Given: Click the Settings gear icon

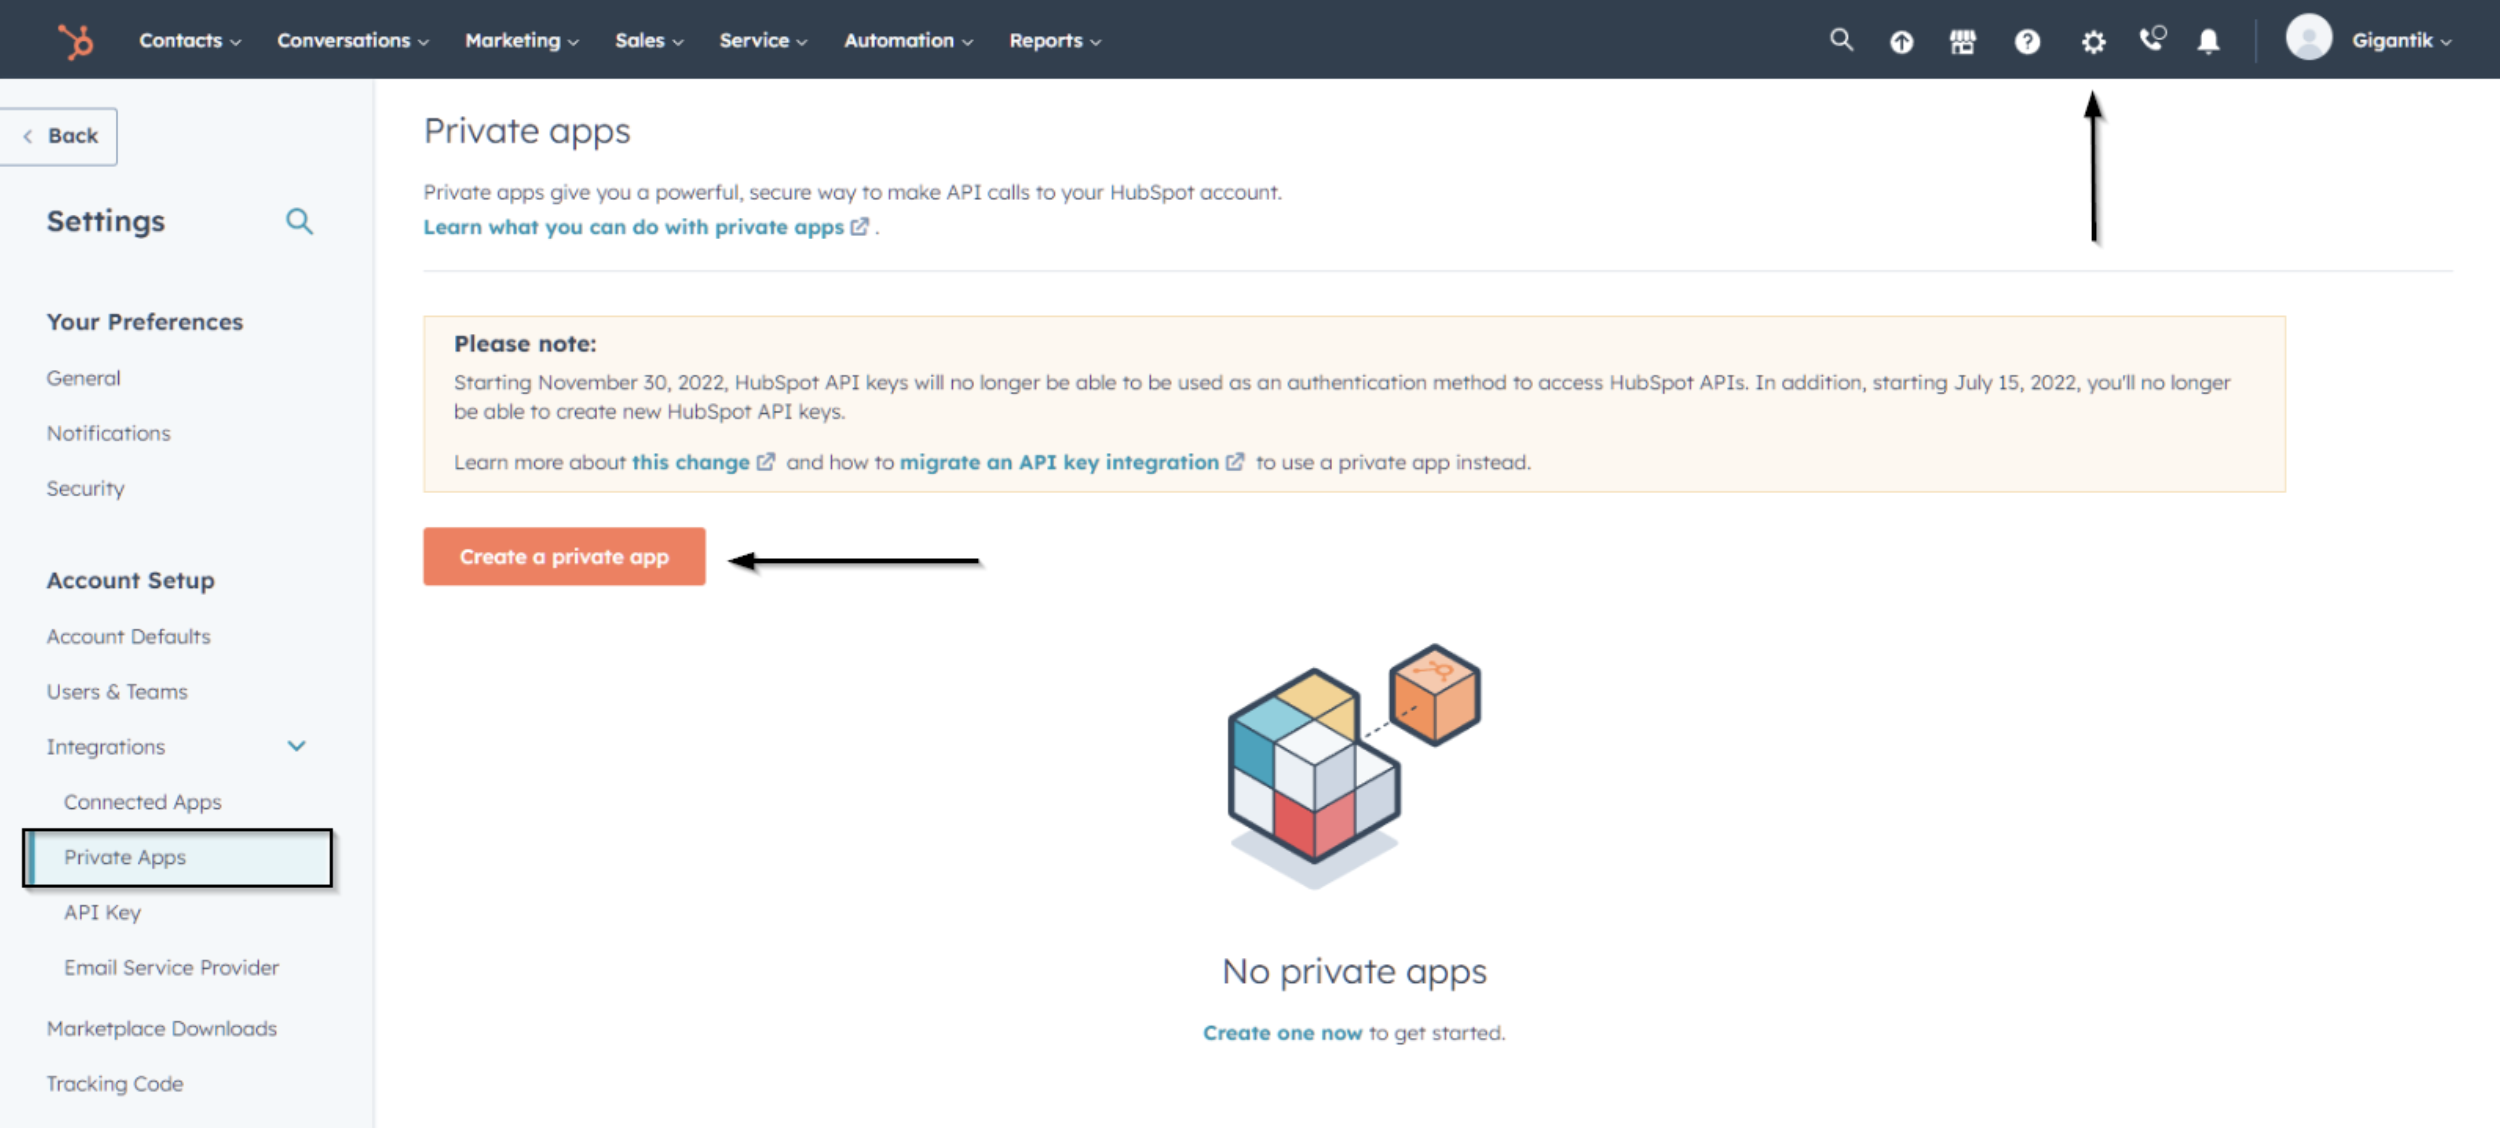Looking at the screenshot, I should coord(2093,42).
